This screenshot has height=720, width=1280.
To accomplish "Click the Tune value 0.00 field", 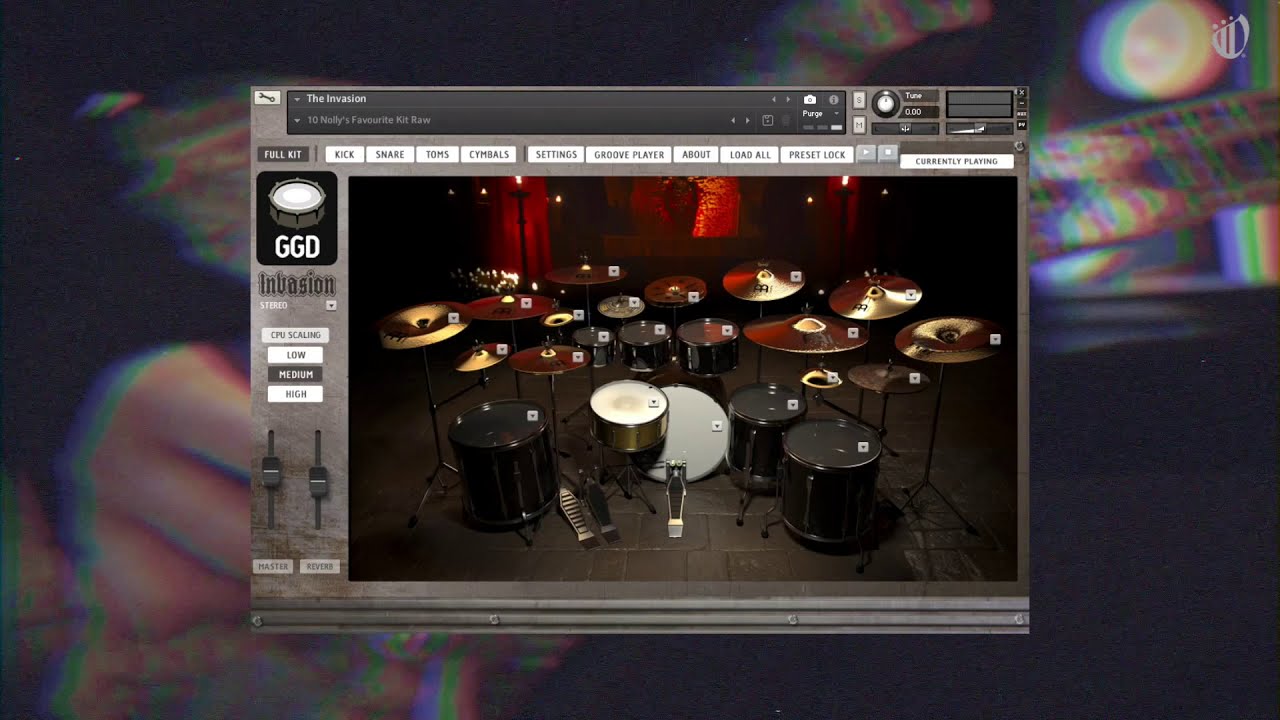I will click(920, 112).
